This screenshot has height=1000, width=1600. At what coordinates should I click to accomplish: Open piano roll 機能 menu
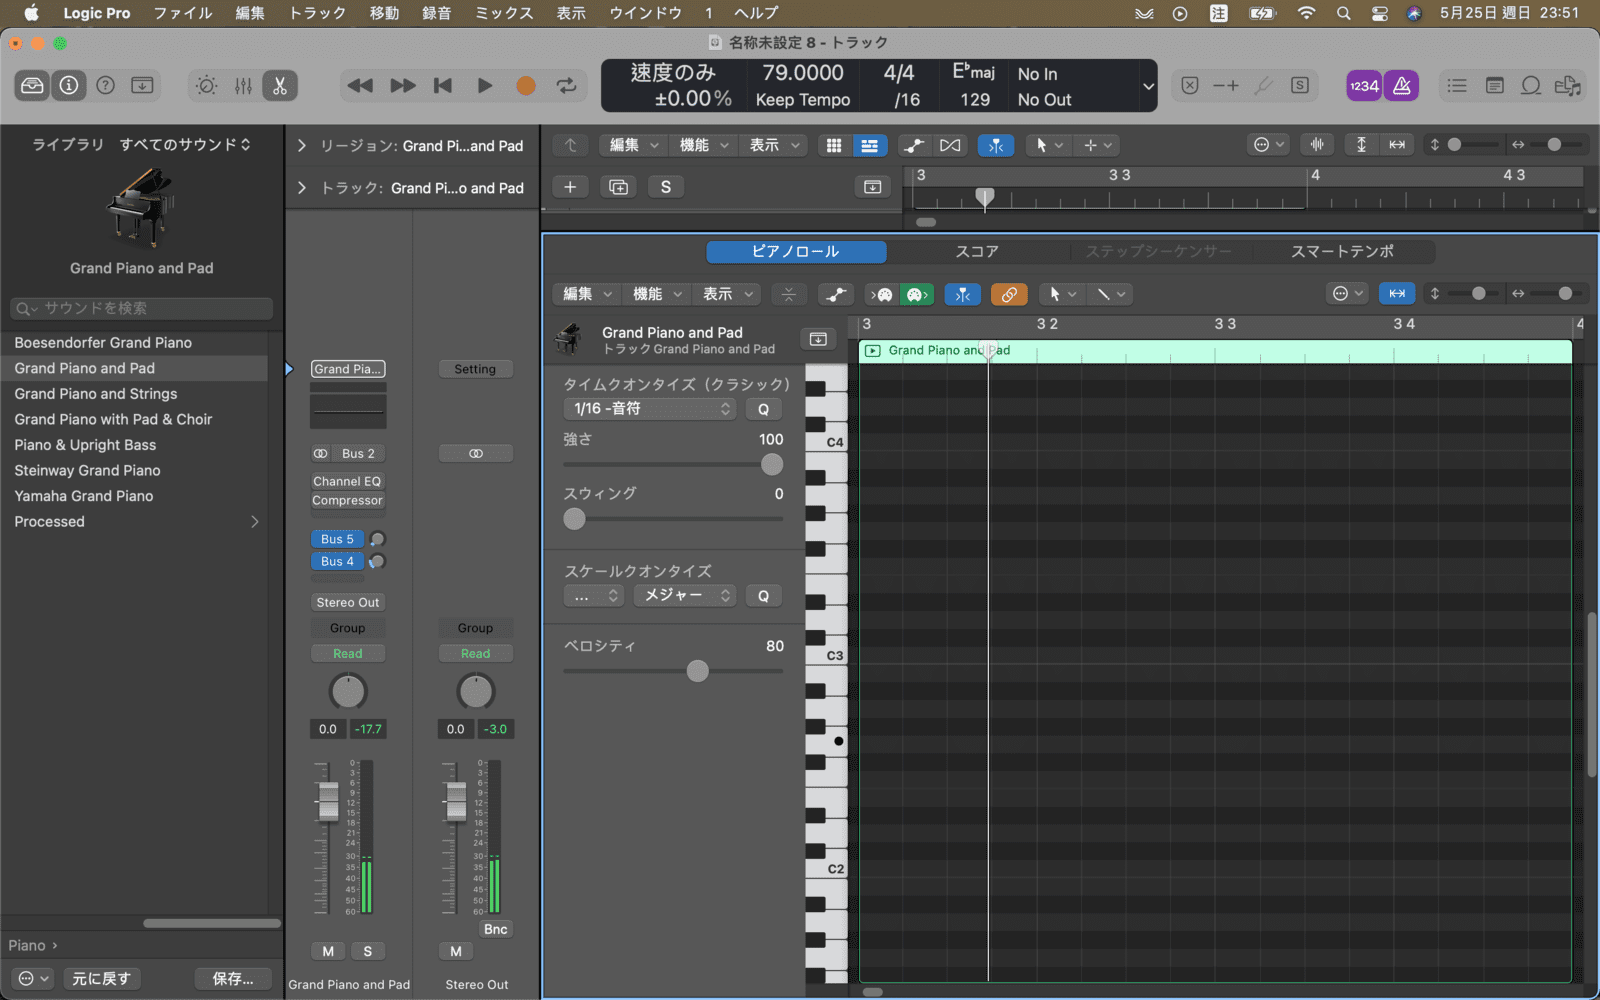pos(657,294)
